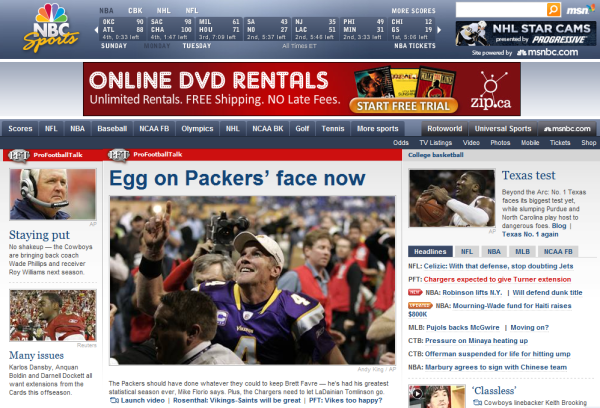Open the Golf menu item
Image resolution: width=600 pixels, height=408 pixels.
click(302, 129)
